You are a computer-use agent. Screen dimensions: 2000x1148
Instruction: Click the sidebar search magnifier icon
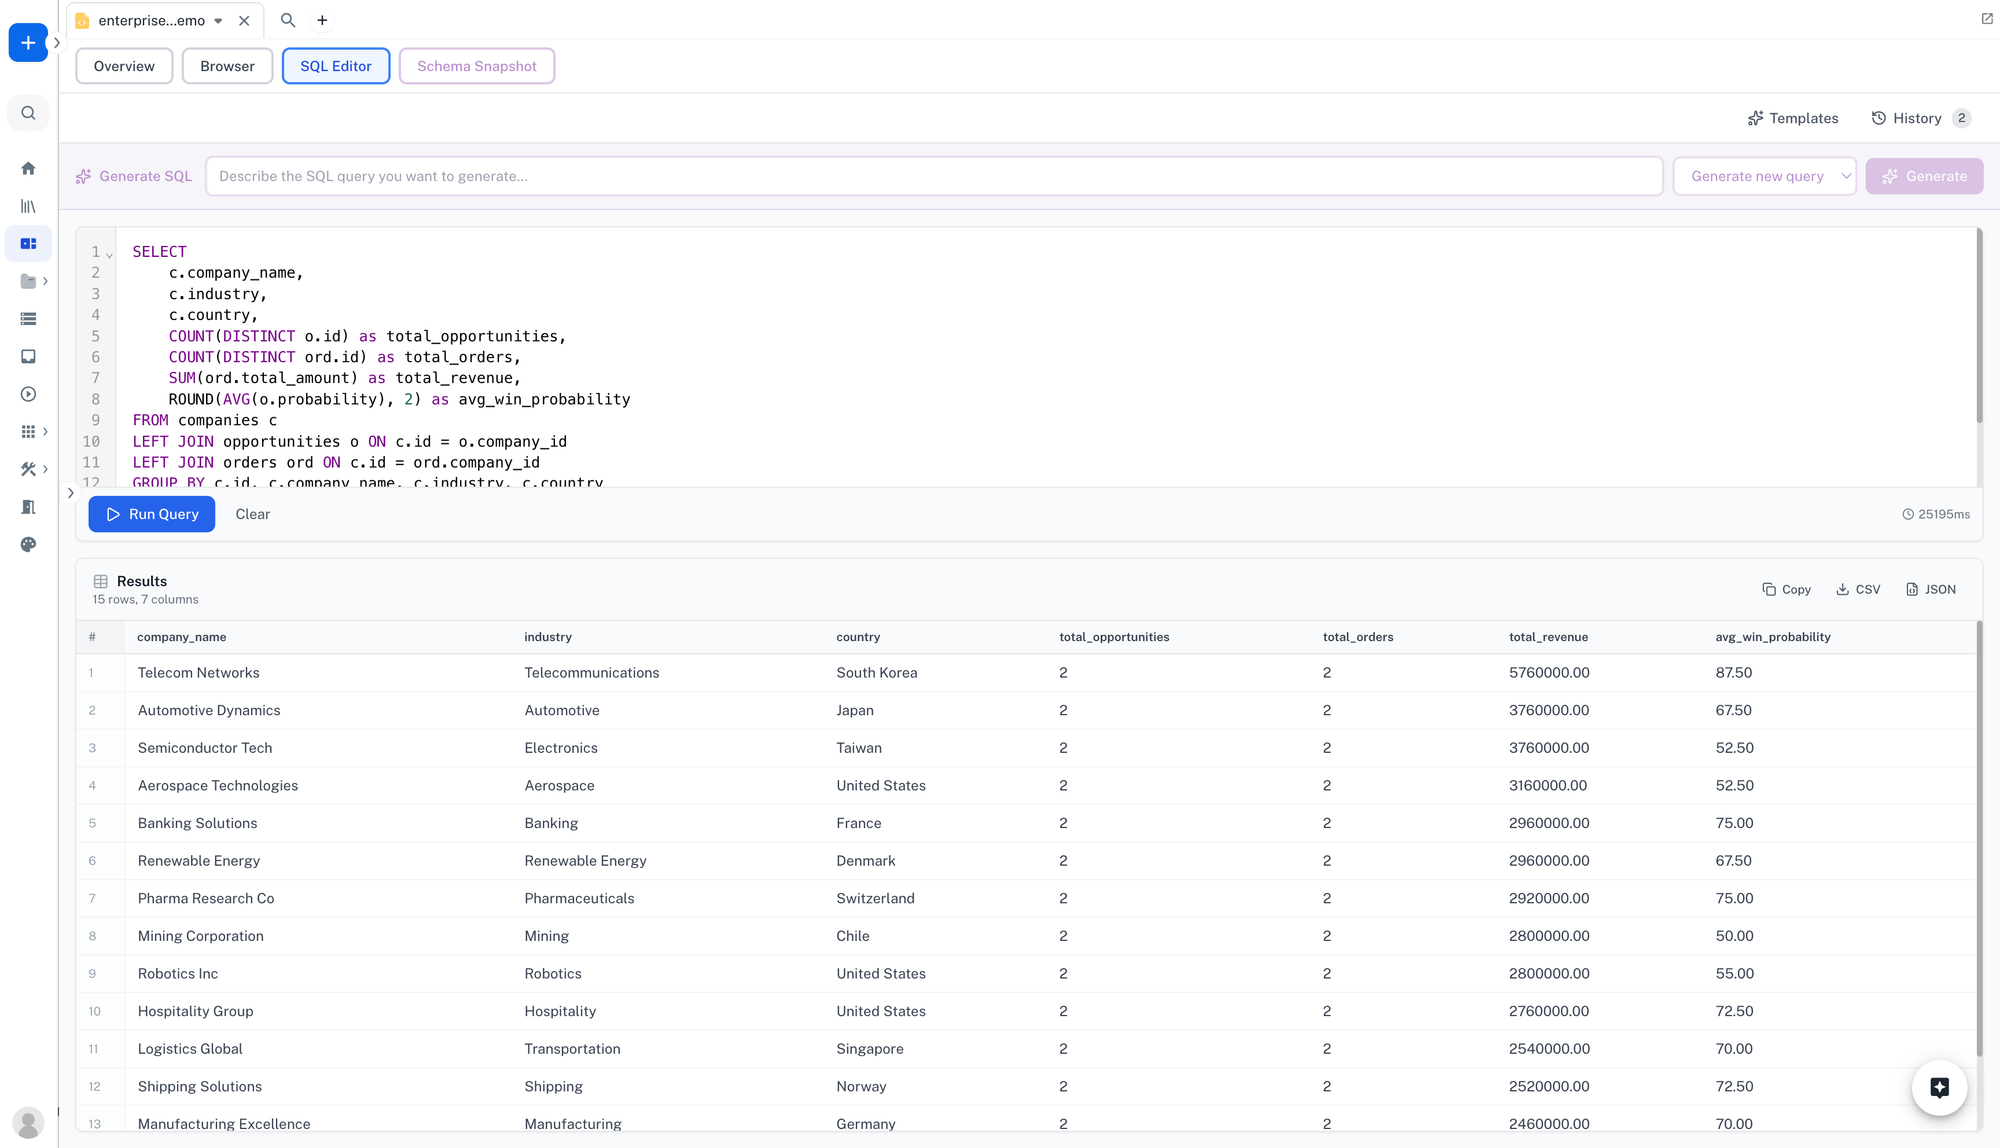pos(28,113)
